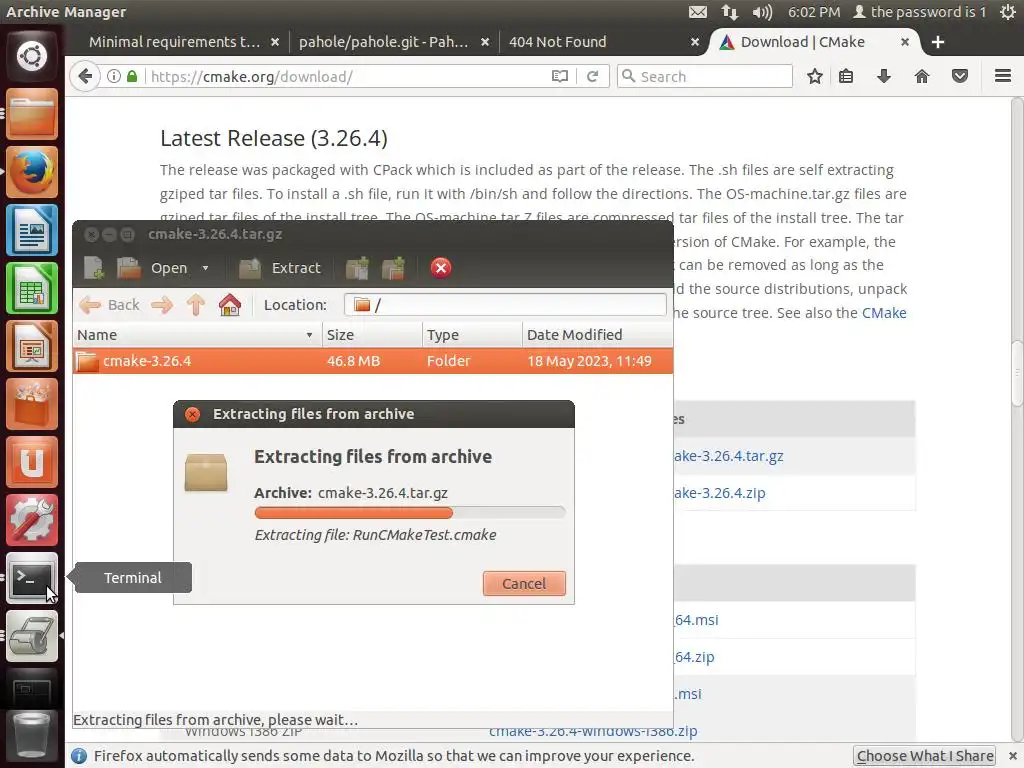This screenshot has width=1024, height=768.
Task: Switch to the 404 Not Found tab
Action: coord(558,42)
